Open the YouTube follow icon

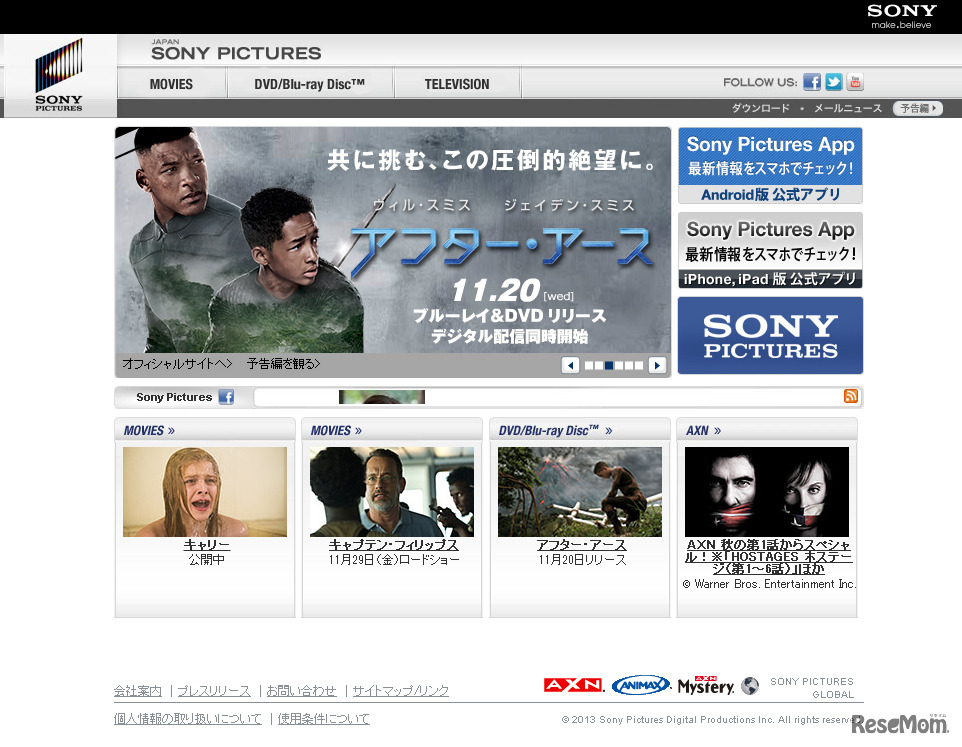(855, 82)
